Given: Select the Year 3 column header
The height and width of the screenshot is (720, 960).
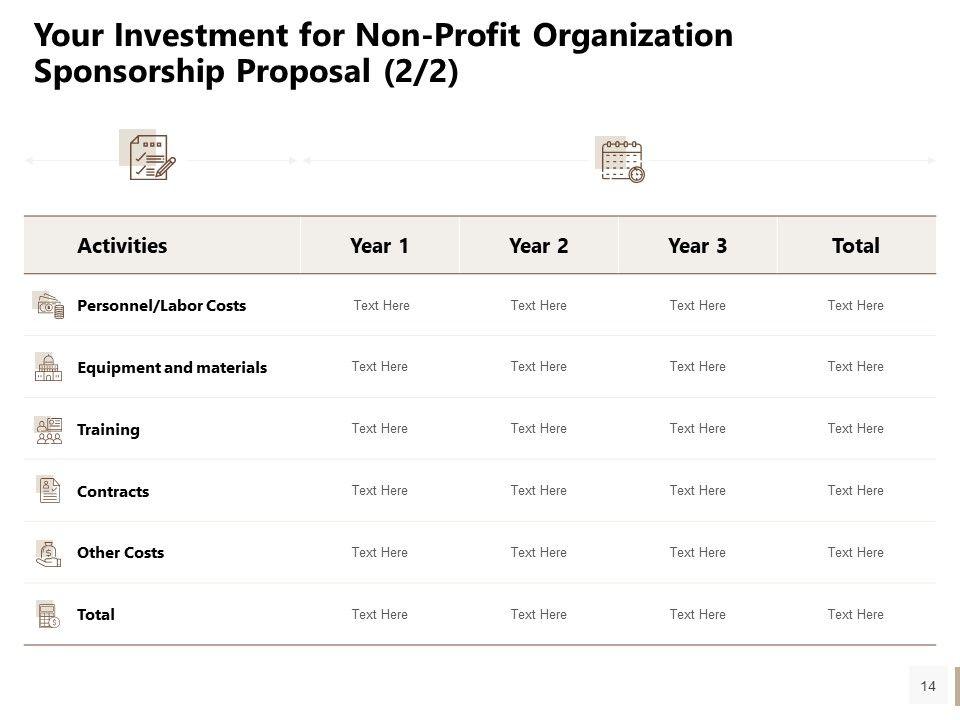Looking at the screenshot, I should point(697,246).
